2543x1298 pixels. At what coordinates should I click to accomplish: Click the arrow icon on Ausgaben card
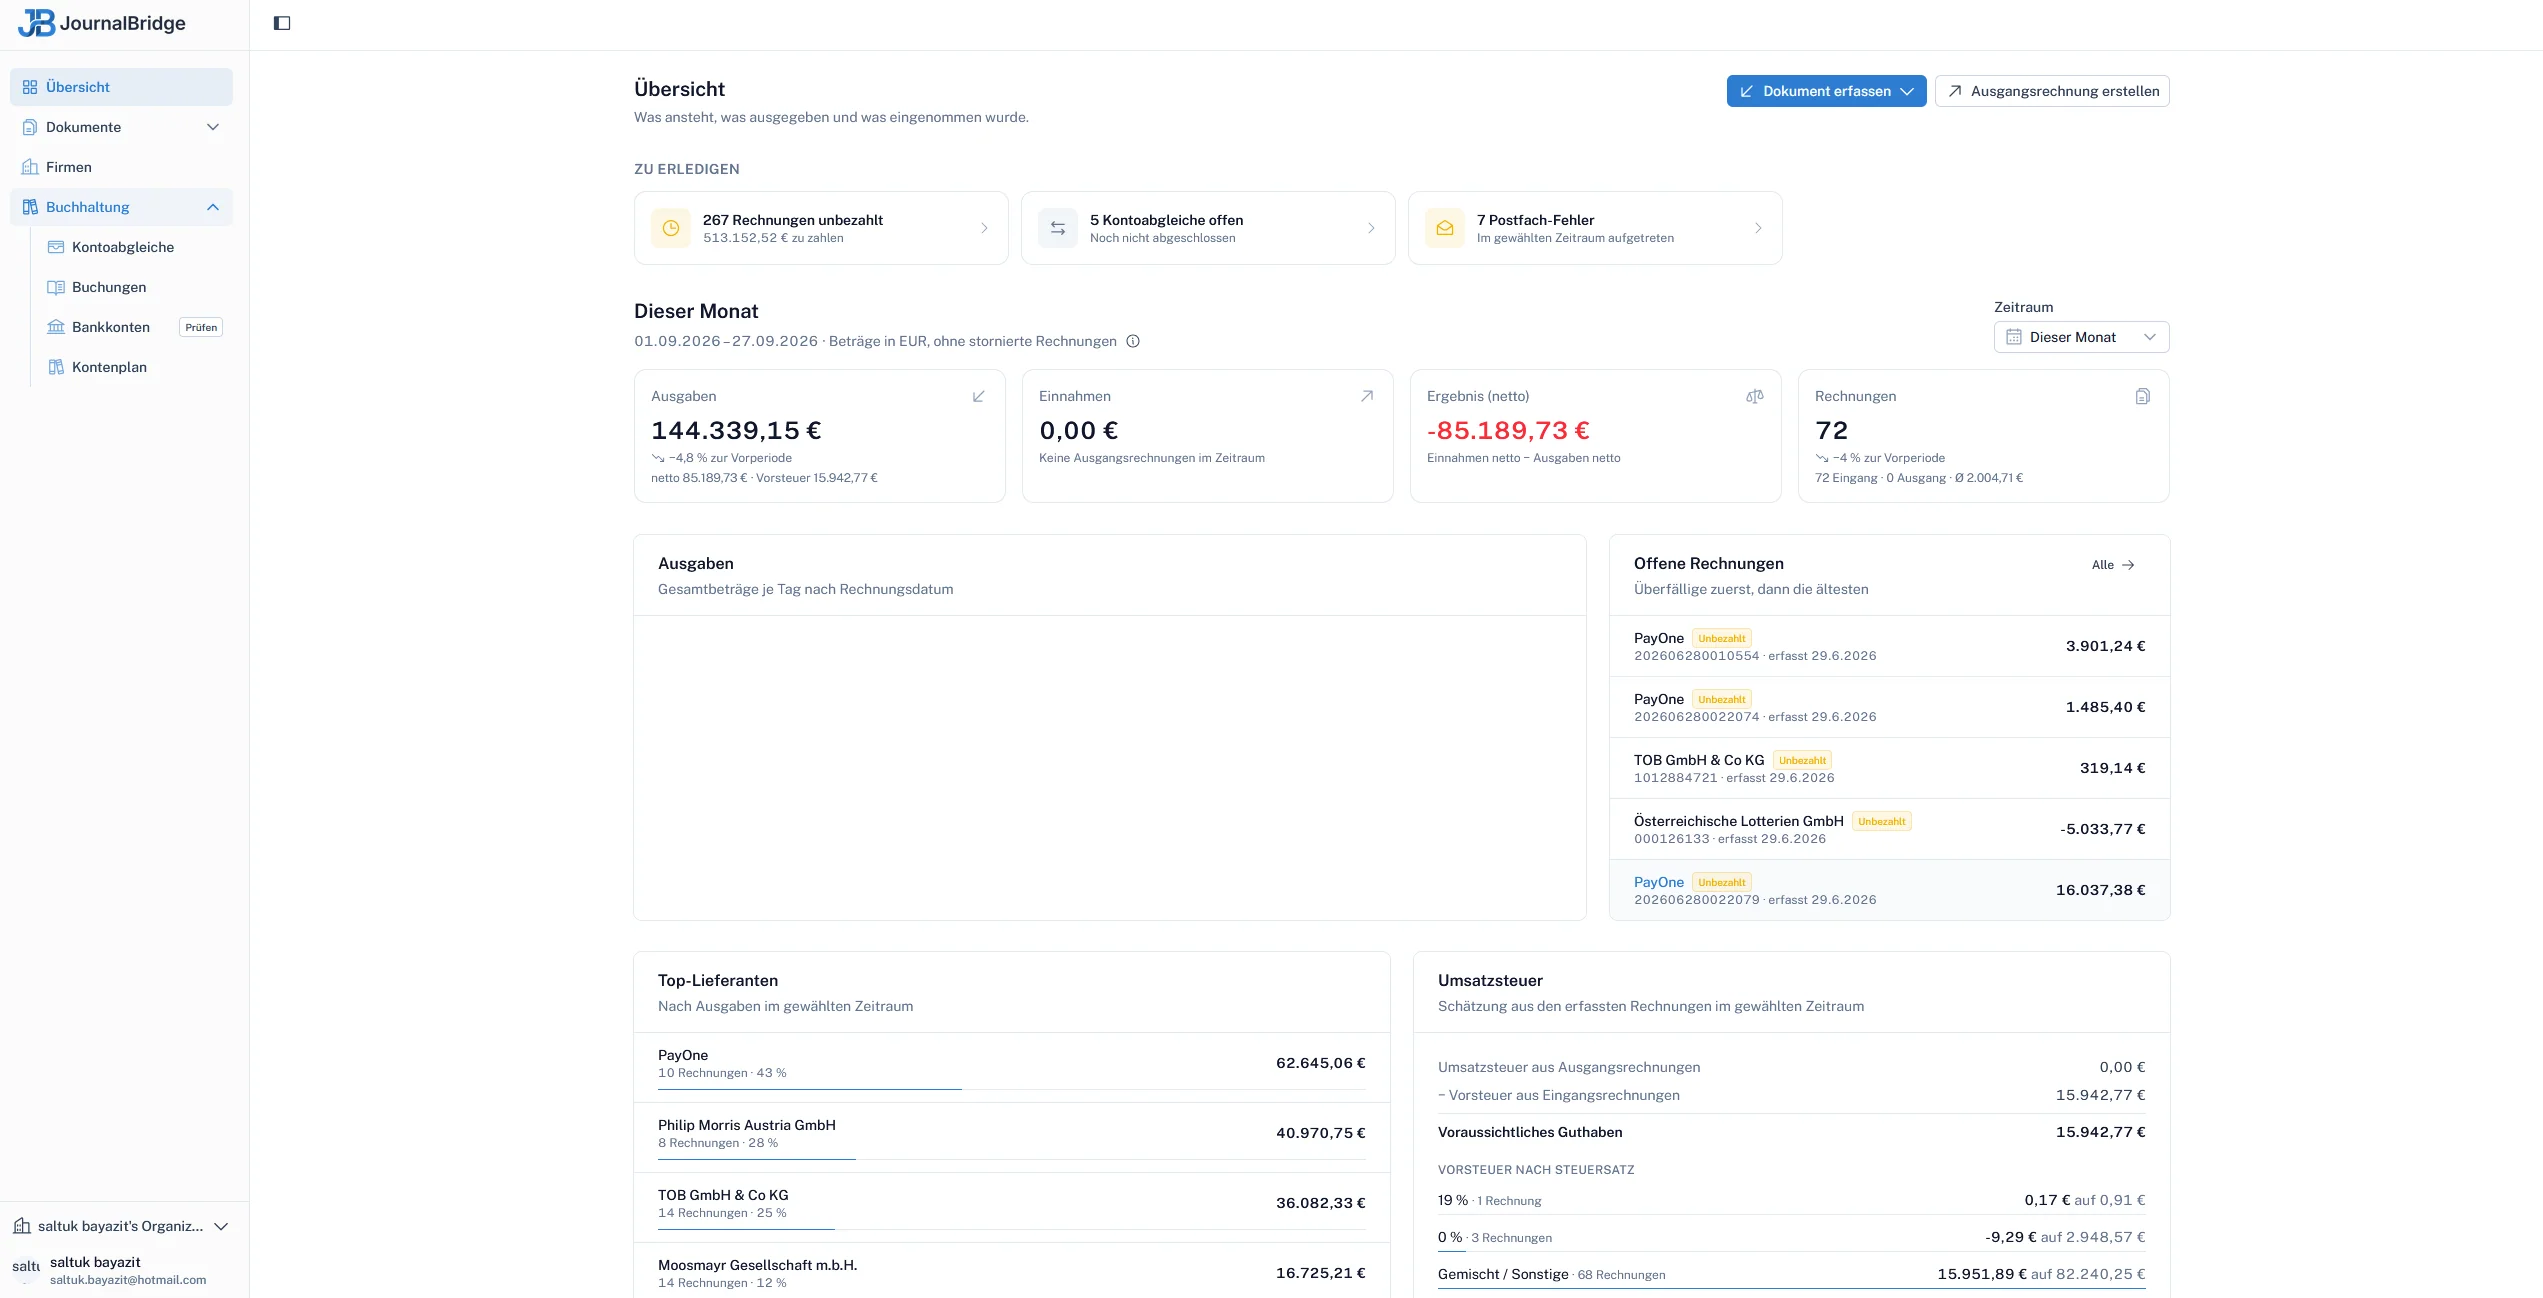979,396
